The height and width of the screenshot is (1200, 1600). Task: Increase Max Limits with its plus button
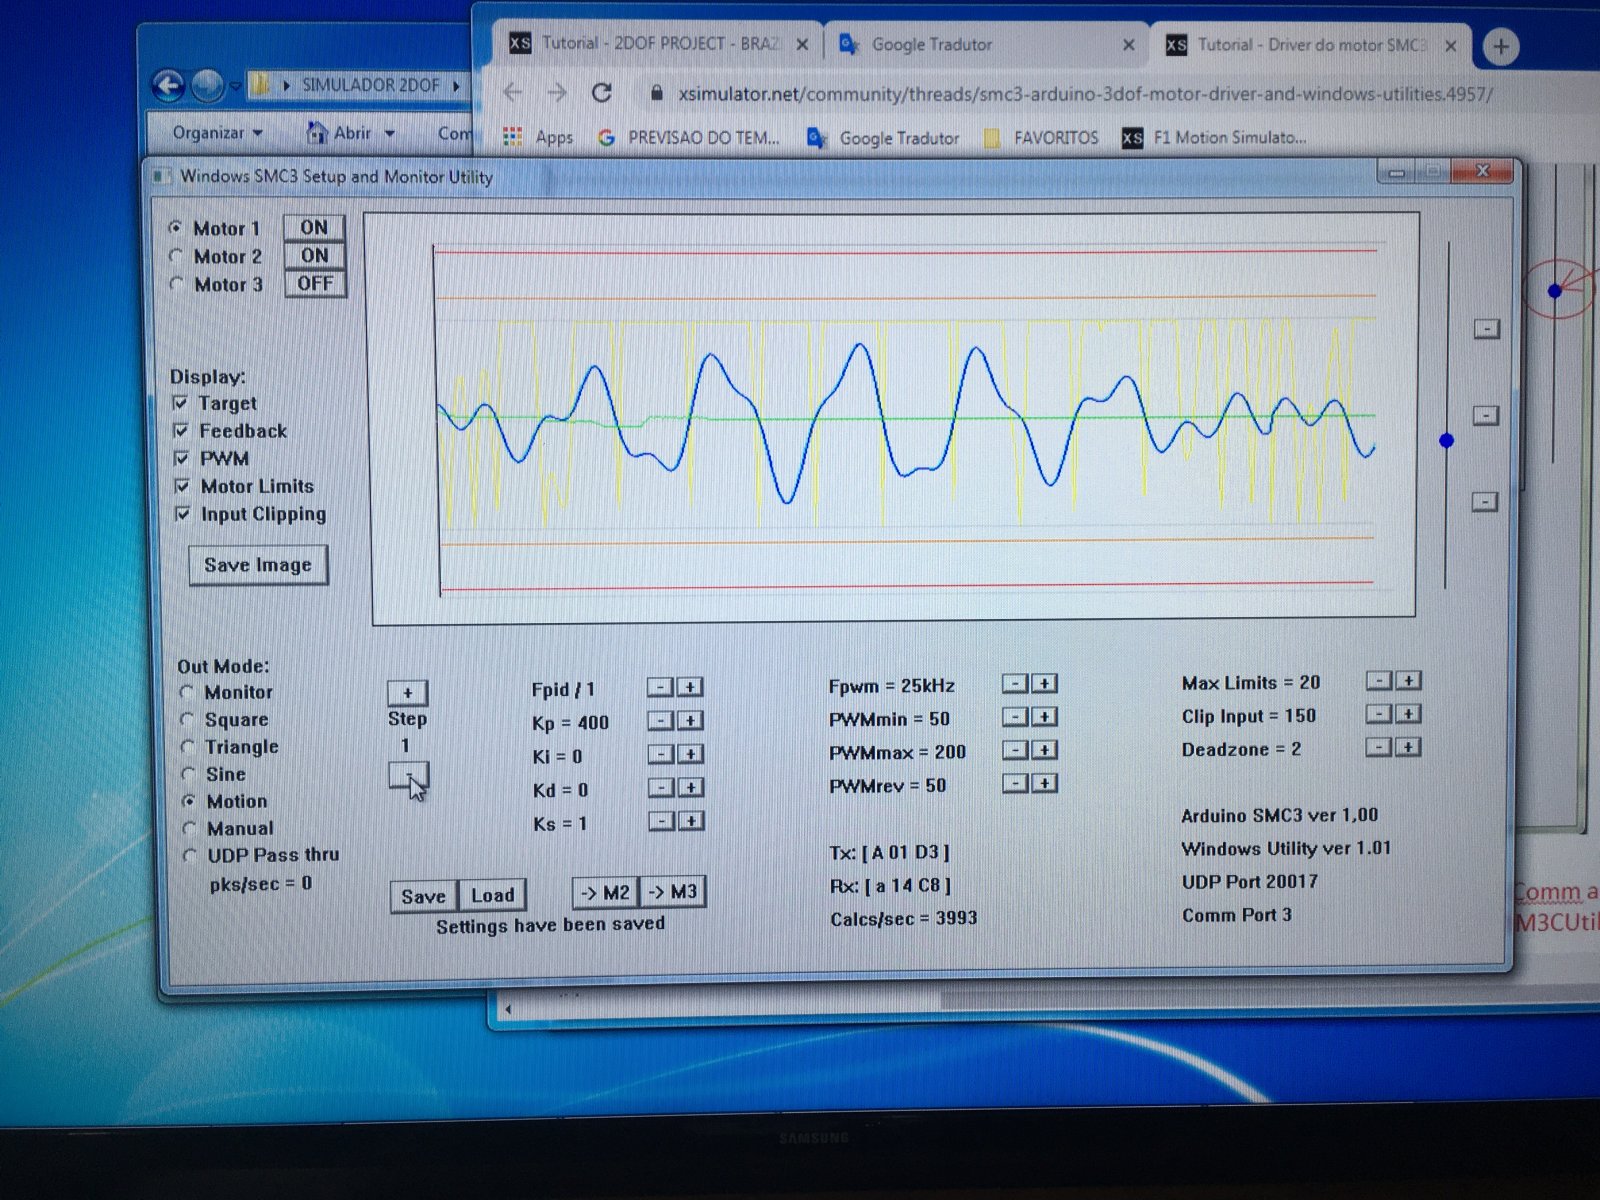click(x=1408, y=681)
